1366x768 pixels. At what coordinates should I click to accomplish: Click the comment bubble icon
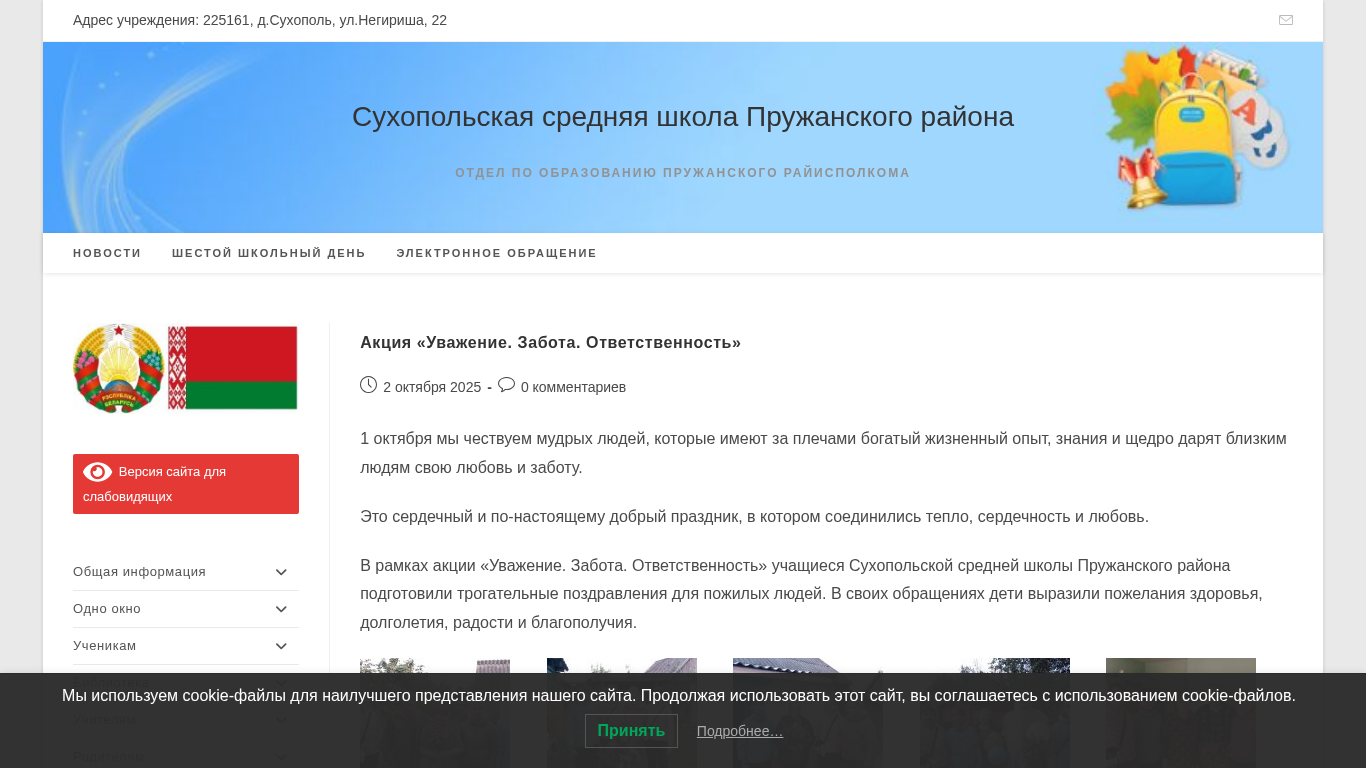506,385
